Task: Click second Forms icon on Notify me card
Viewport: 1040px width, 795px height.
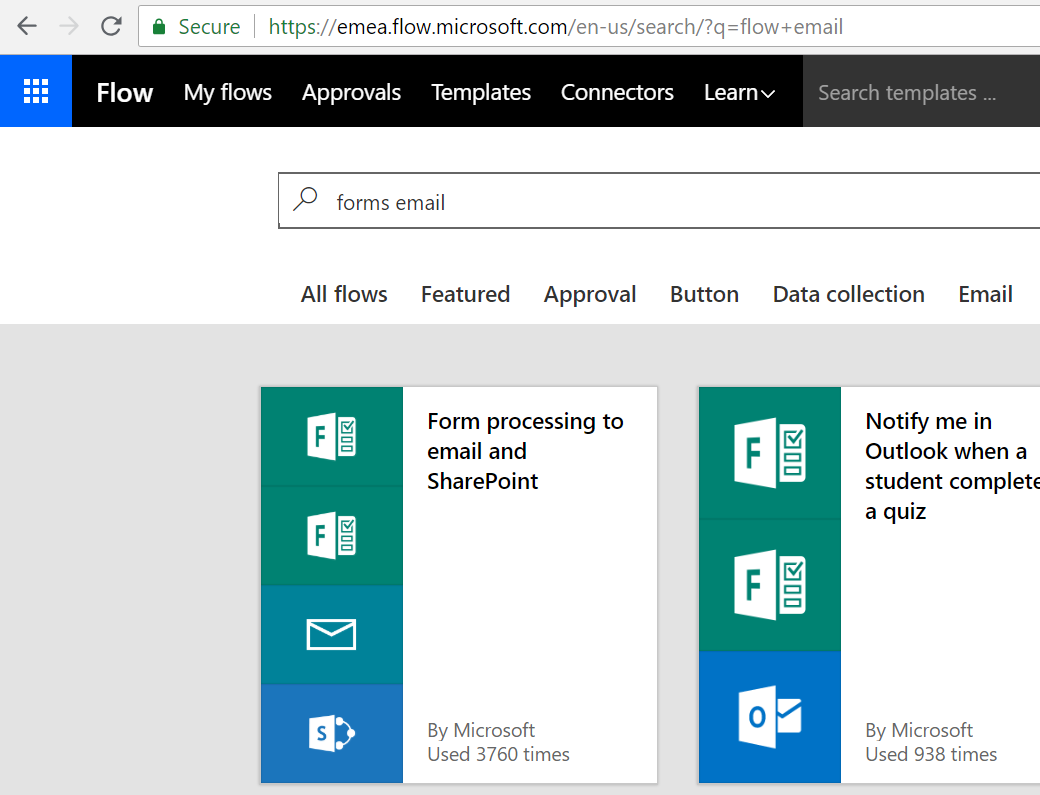Action: [x=770, y=585]
